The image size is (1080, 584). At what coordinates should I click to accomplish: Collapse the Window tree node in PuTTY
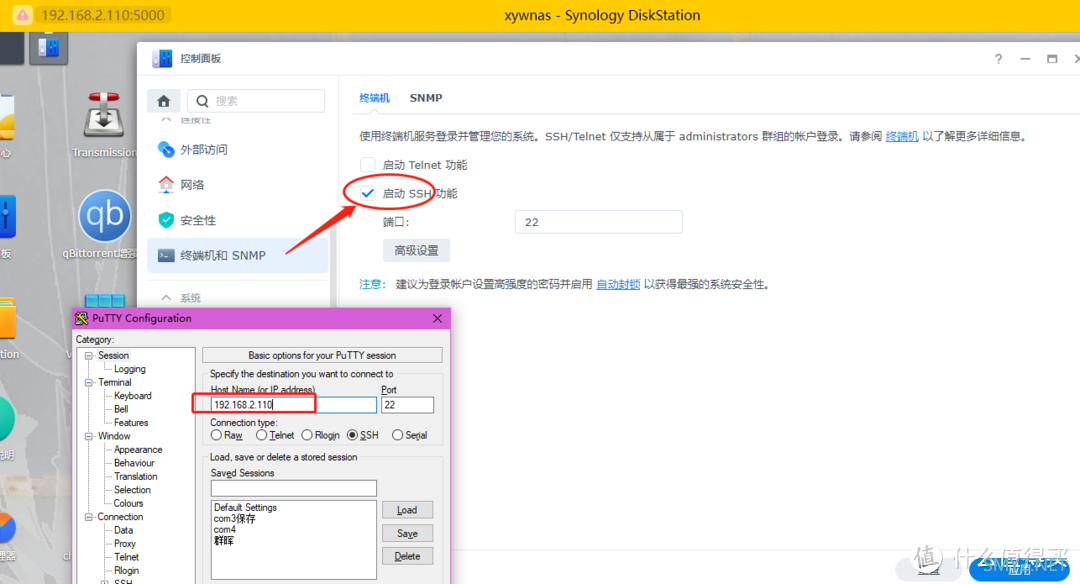point(89,436)
